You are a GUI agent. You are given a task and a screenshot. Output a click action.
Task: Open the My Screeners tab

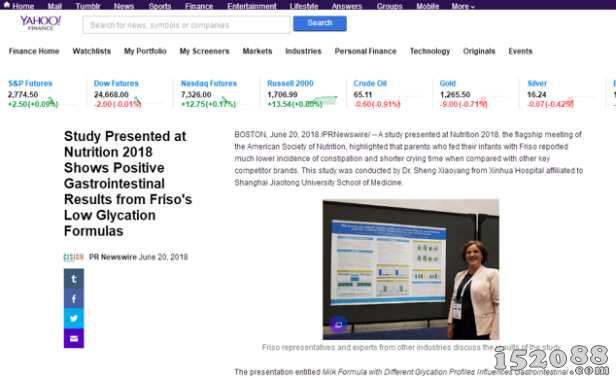pyautogui.click(x=204, y=51)
